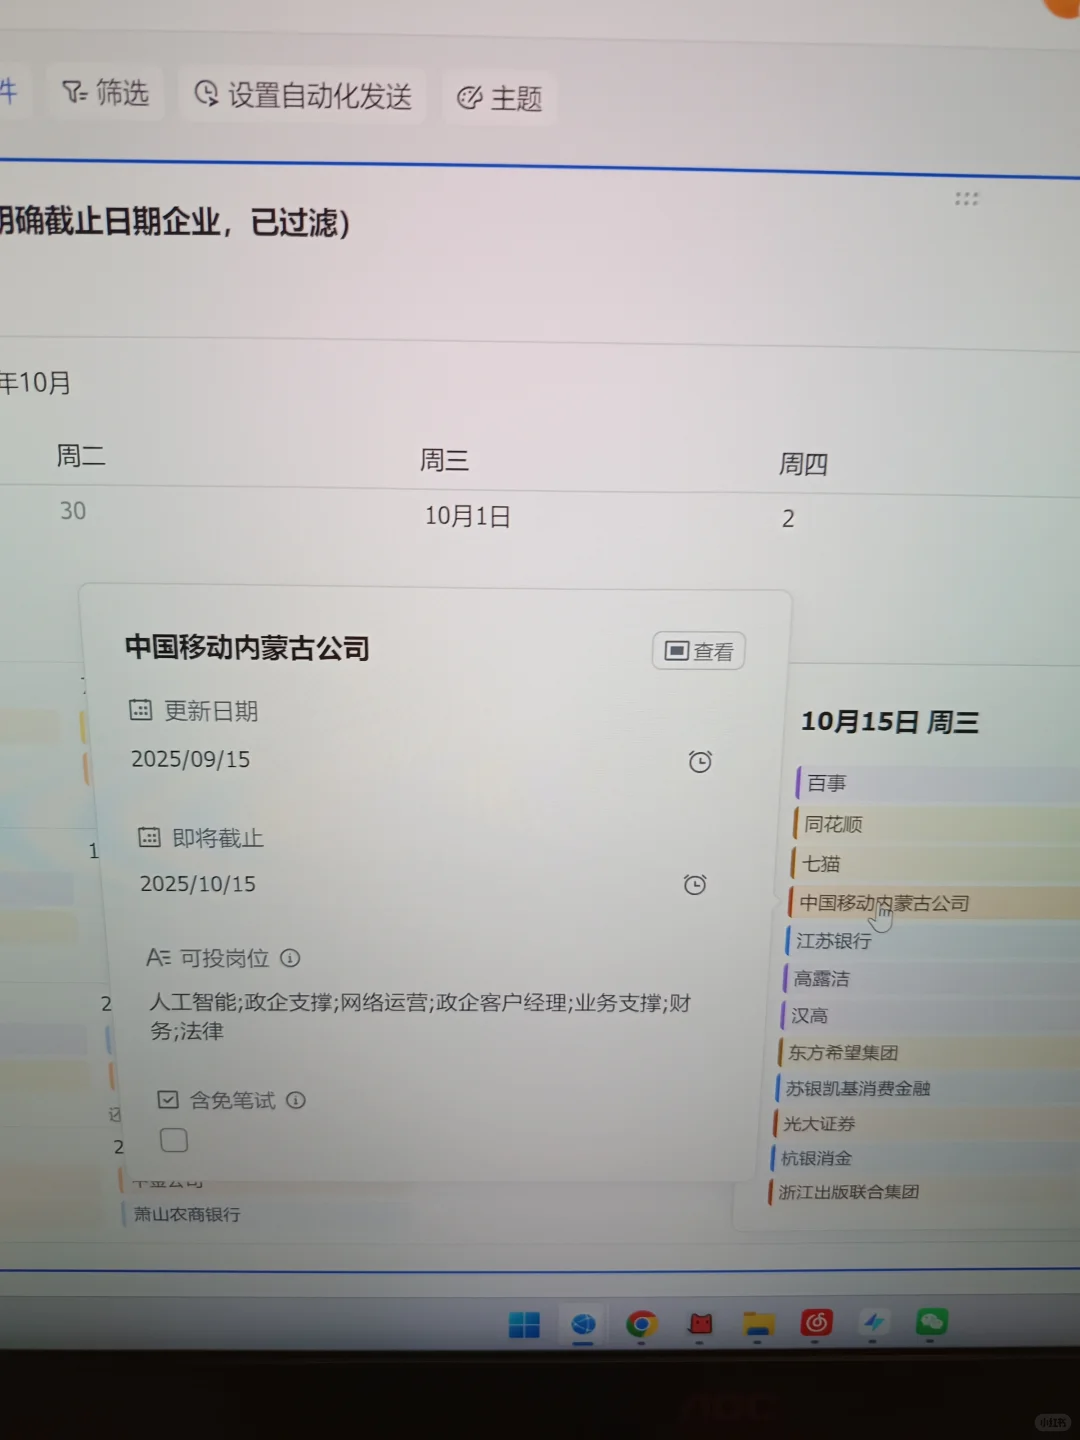Select the 浙江出版联合集团 entry
This screenshot has width=1080, height=1440.
(922, 1192)
